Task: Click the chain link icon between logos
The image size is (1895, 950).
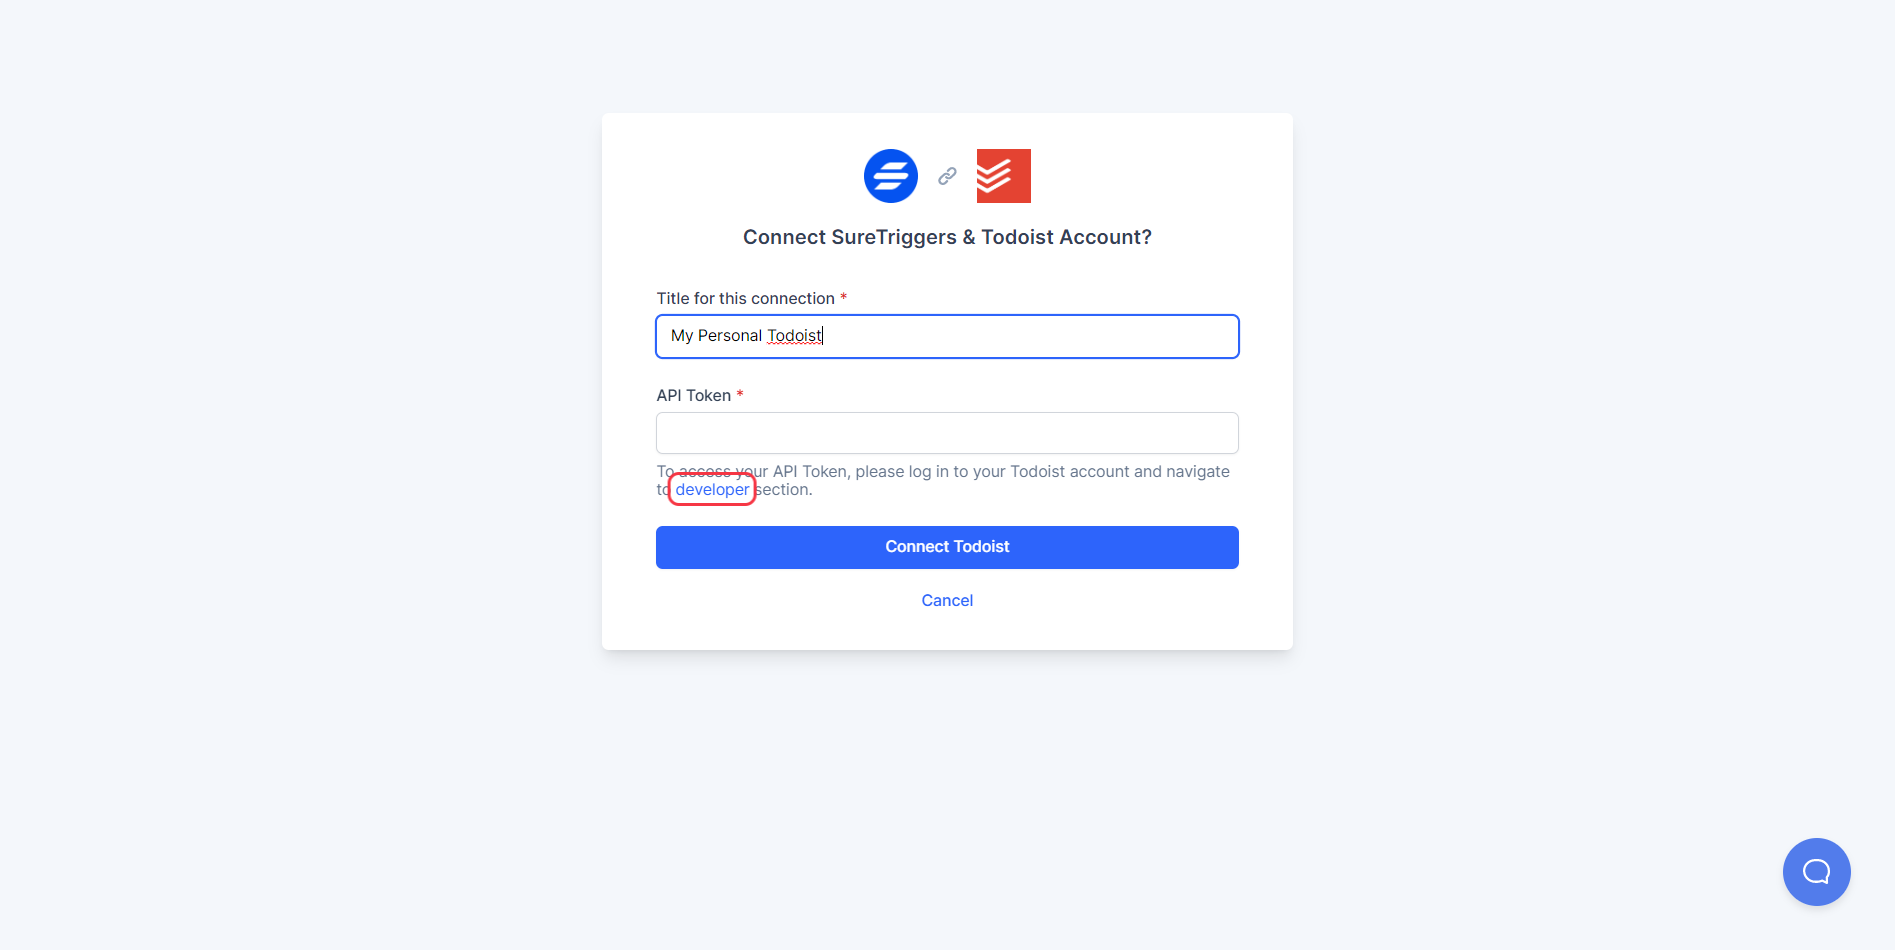Action: tap(946, 175)
